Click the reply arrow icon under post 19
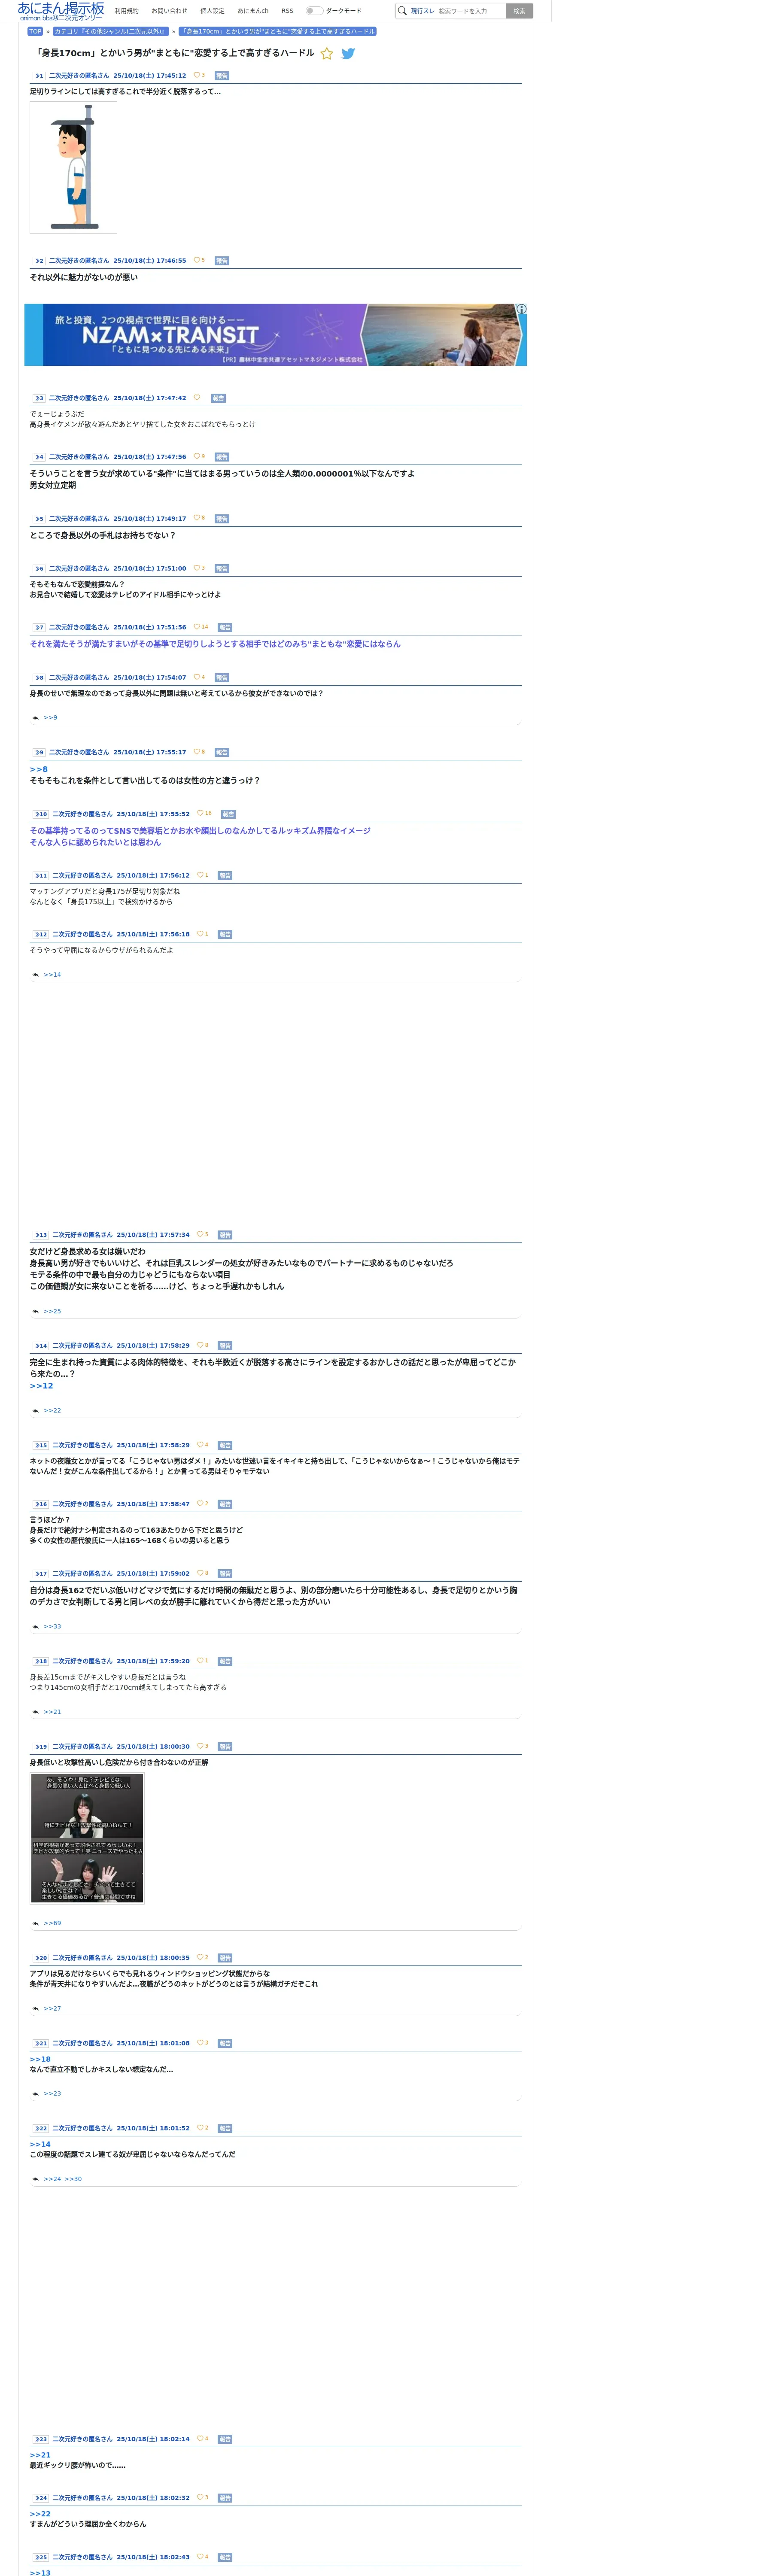 [x=36, y=1923]
